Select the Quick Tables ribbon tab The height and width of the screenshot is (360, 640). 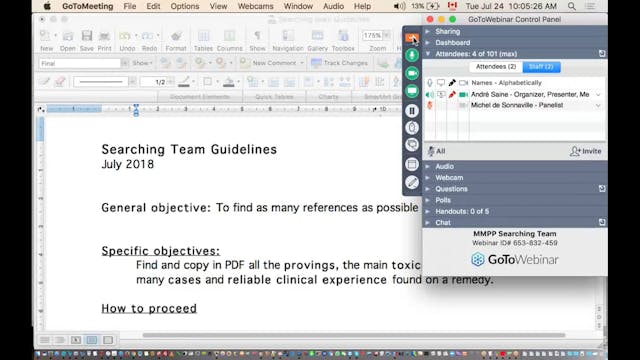pyautogui.click(x=274, y=97)
